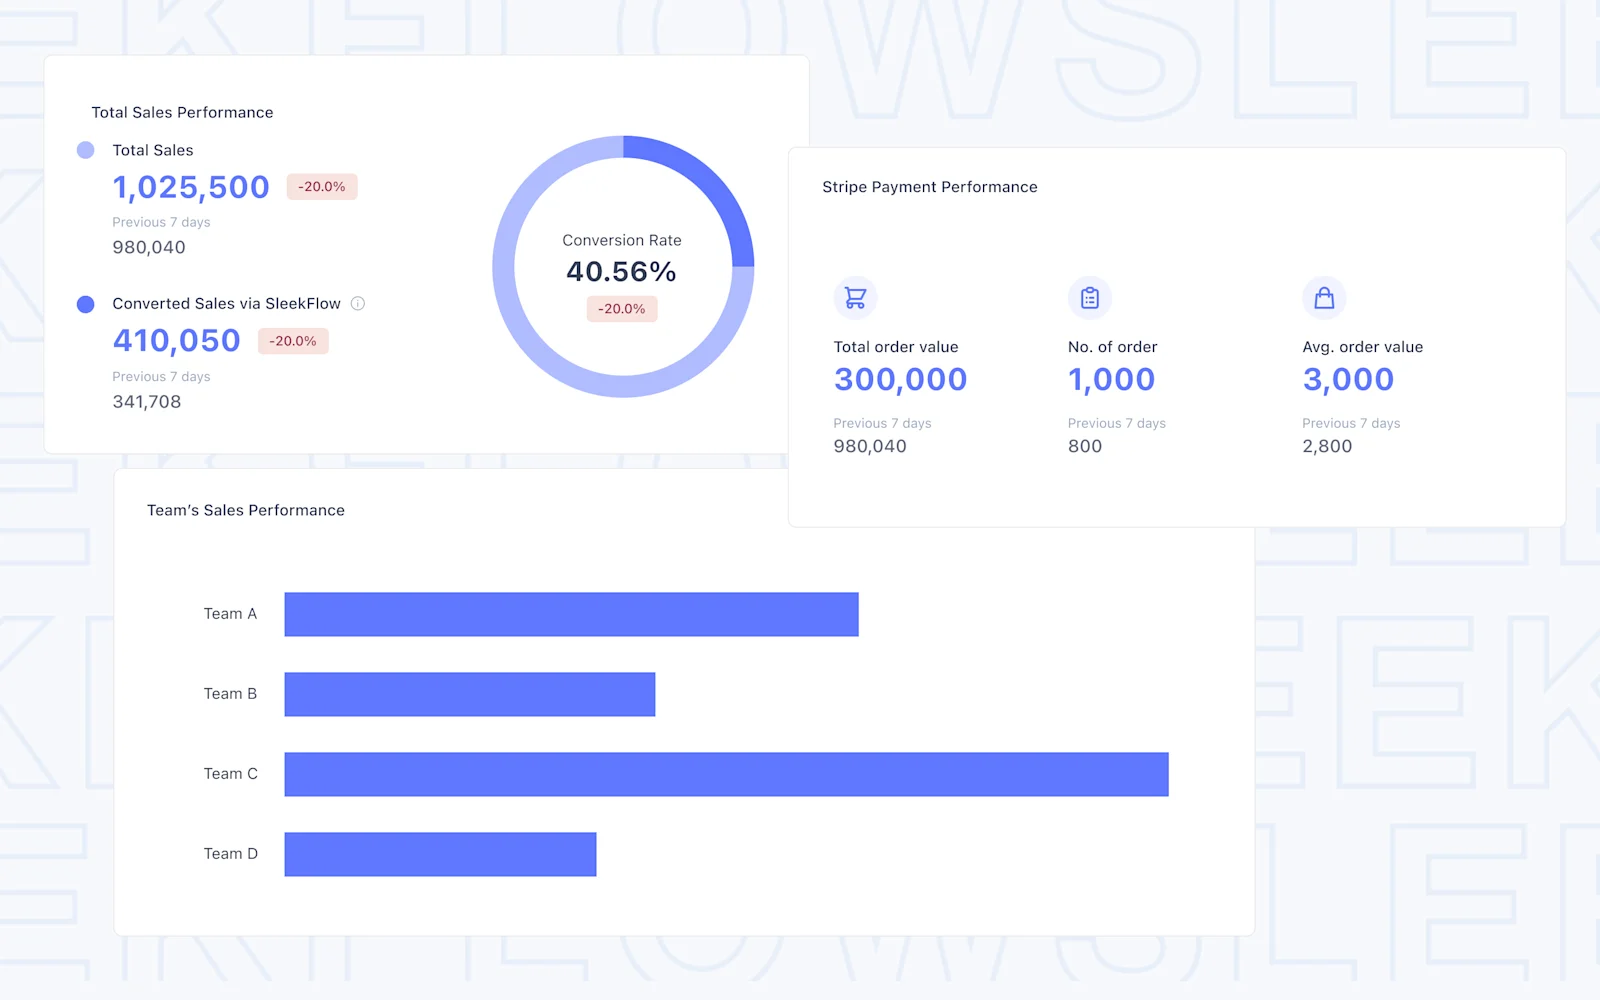This screenshot has width=1600, height=1000.
Task: Click the Total Sales value 1,025,500
Action: [190, 187]
